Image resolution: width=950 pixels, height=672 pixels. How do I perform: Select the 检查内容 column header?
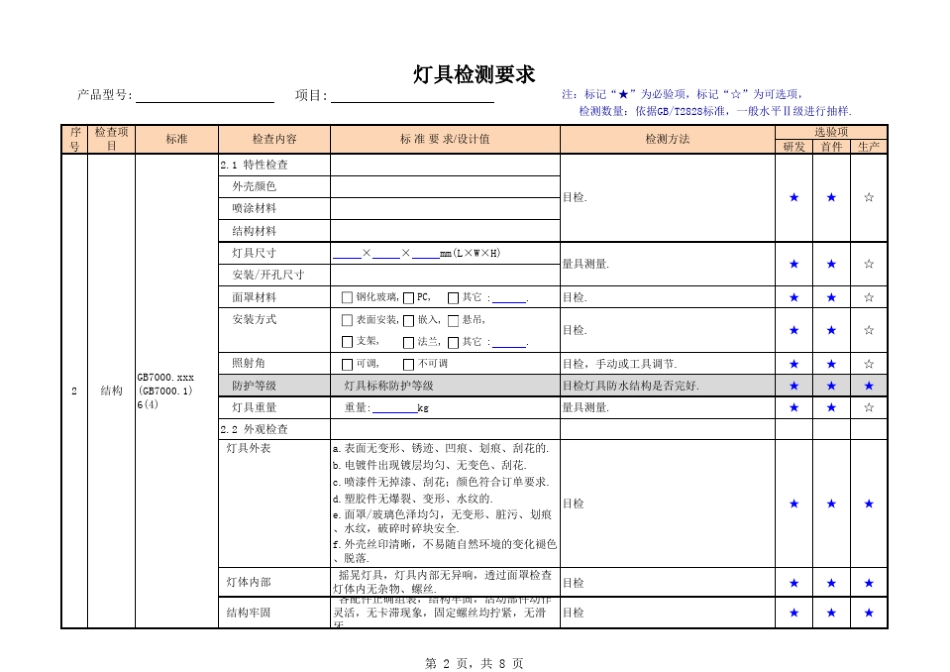(x=274, y=139)
